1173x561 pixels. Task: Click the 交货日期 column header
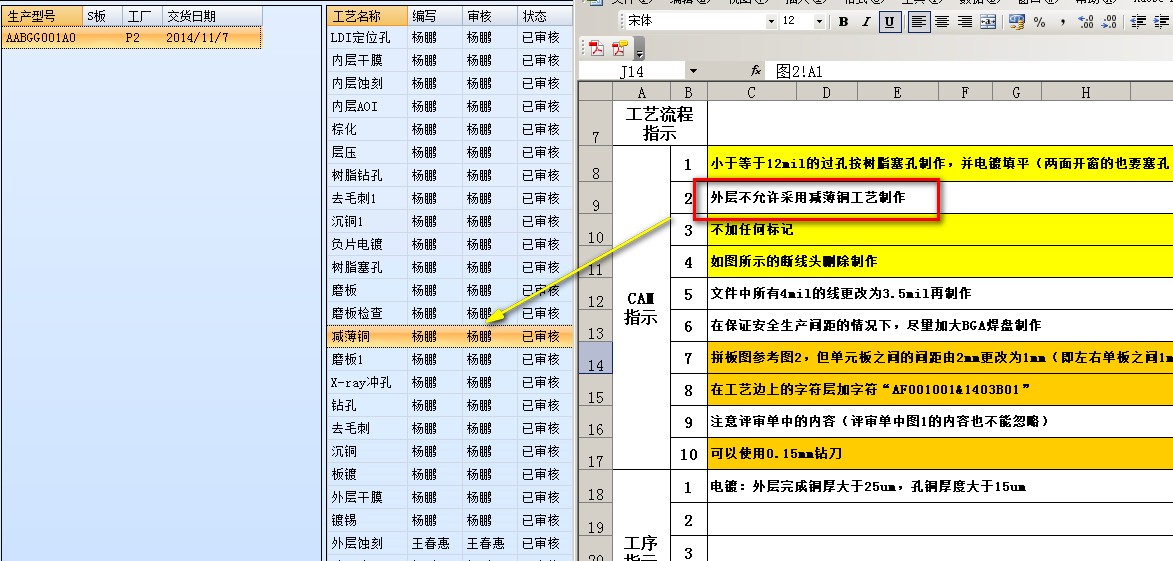pyautogui.click(x=212, y=16)
